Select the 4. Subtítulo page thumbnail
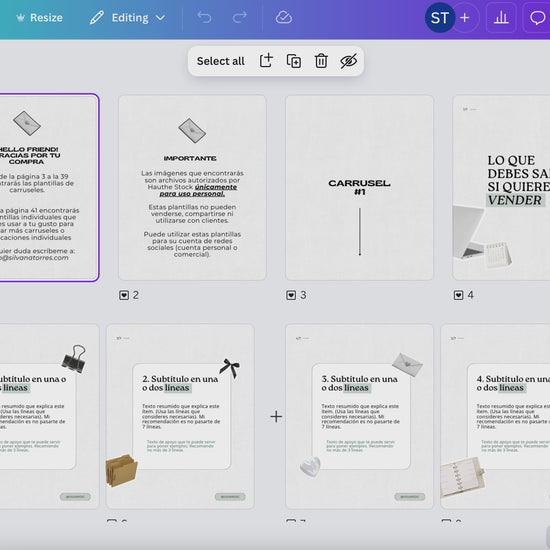Screen dimensions: 550x550 coord(495,416)
